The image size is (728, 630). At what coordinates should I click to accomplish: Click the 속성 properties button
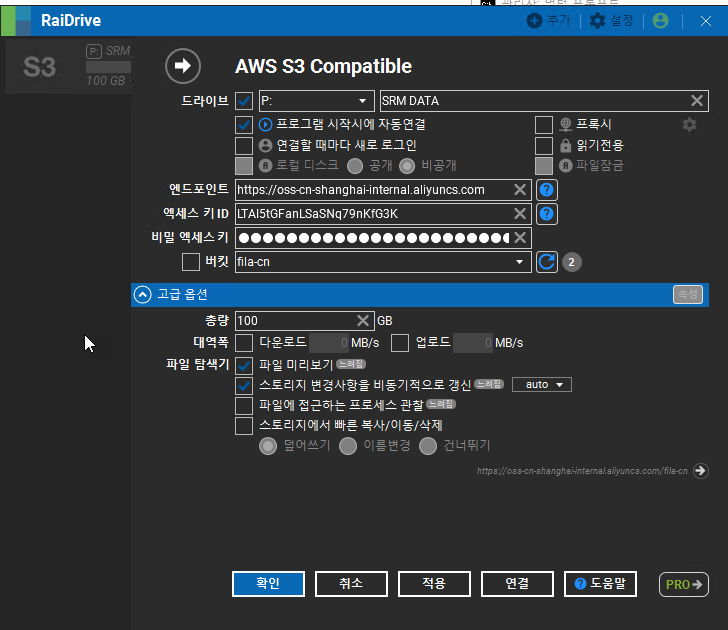[x=688, y=294]
